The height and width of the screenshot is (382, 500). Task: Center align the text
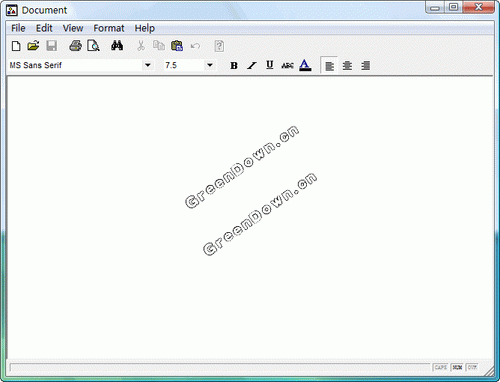[x=347, y=65]
